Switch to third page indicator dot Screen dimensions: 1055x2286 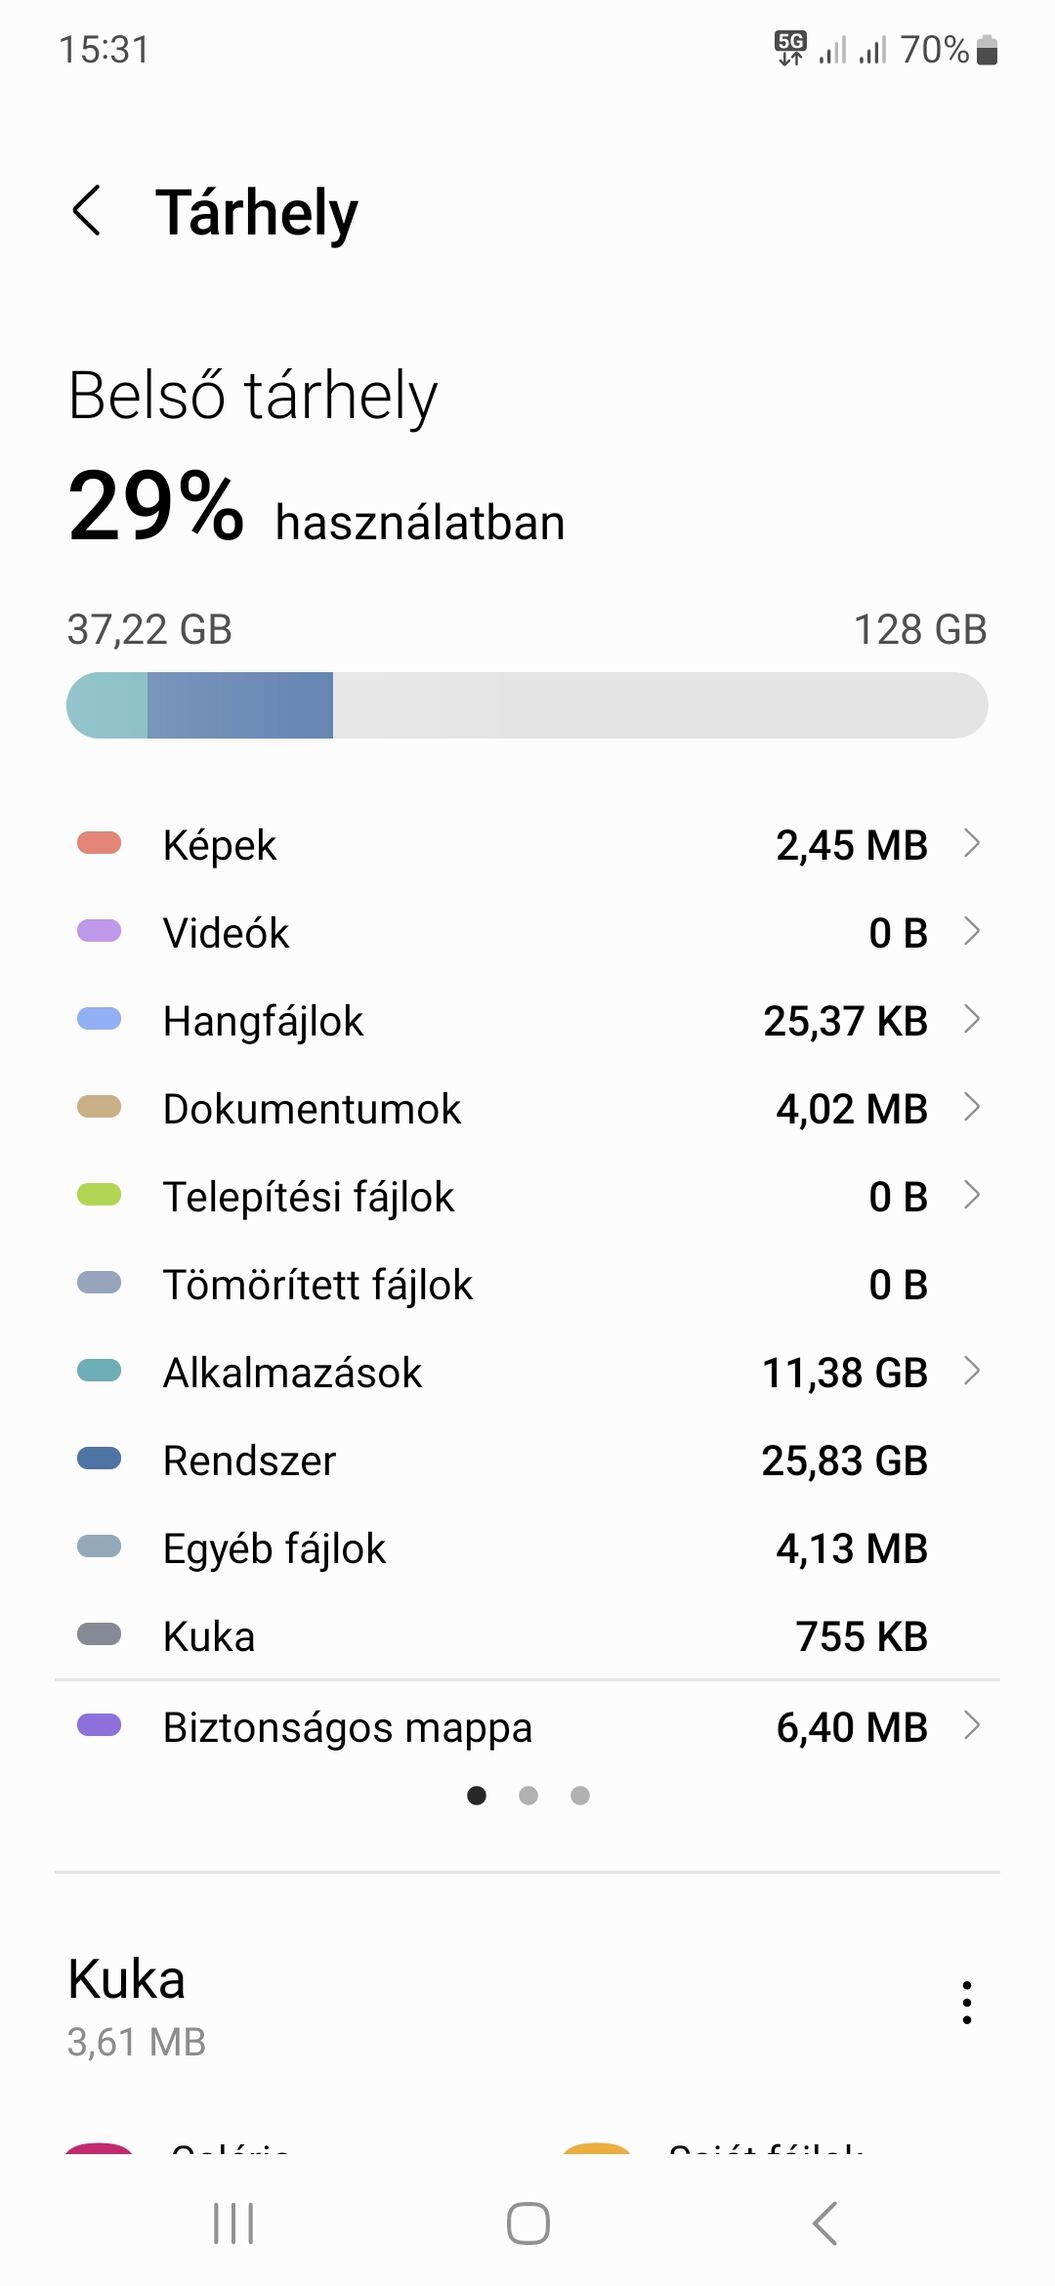click(580, 1796)
